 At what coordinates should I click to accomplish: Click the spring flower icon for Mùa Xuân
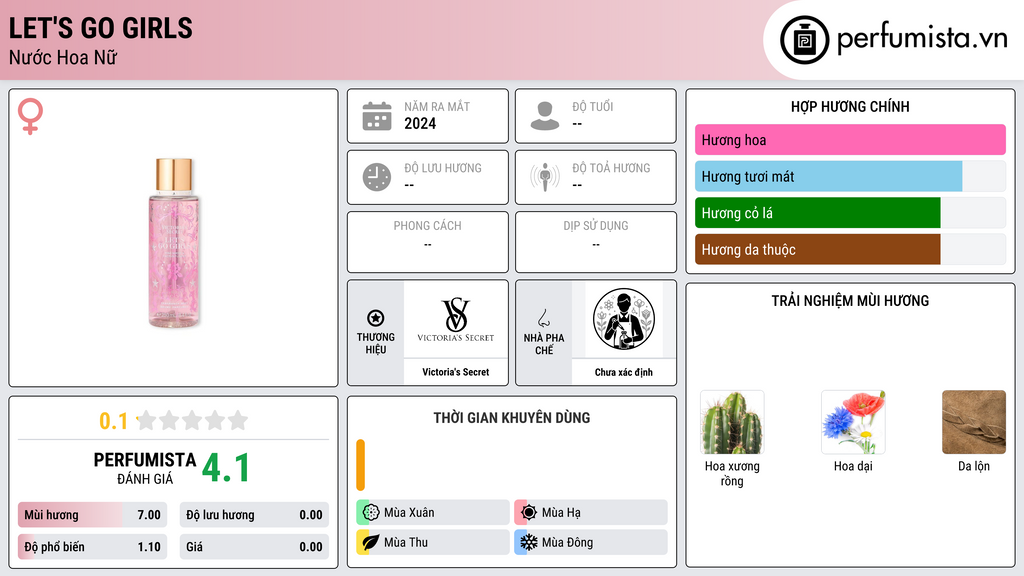click(x=371, y=513)
